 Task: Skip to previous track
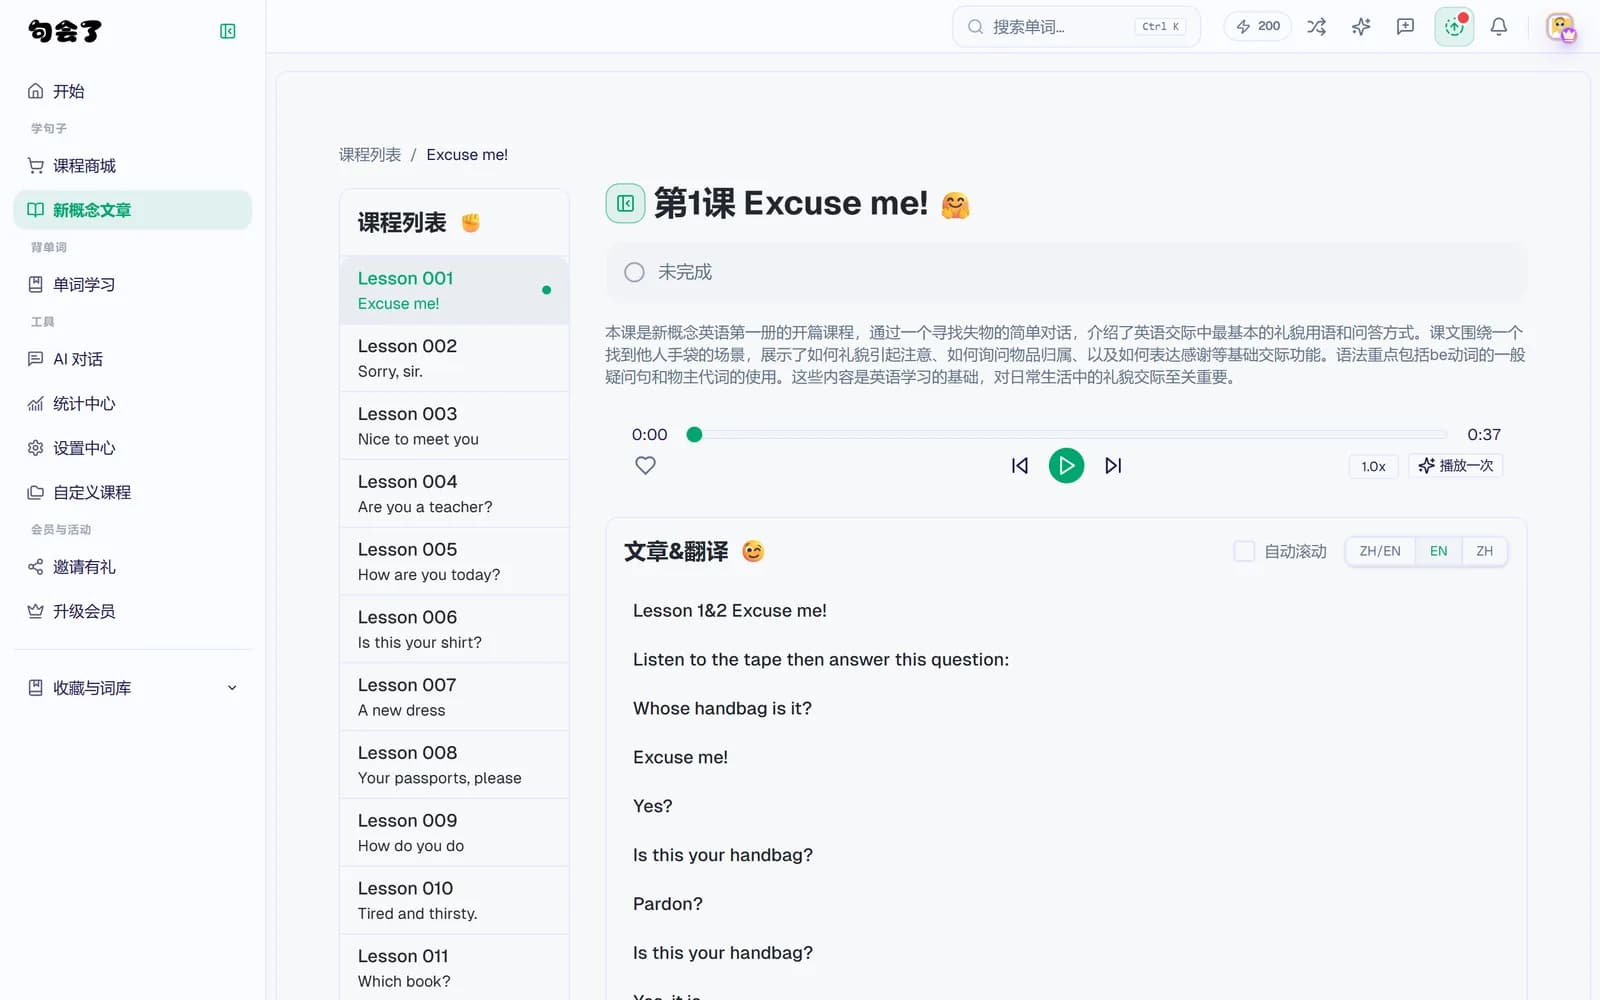point(1019,465)
